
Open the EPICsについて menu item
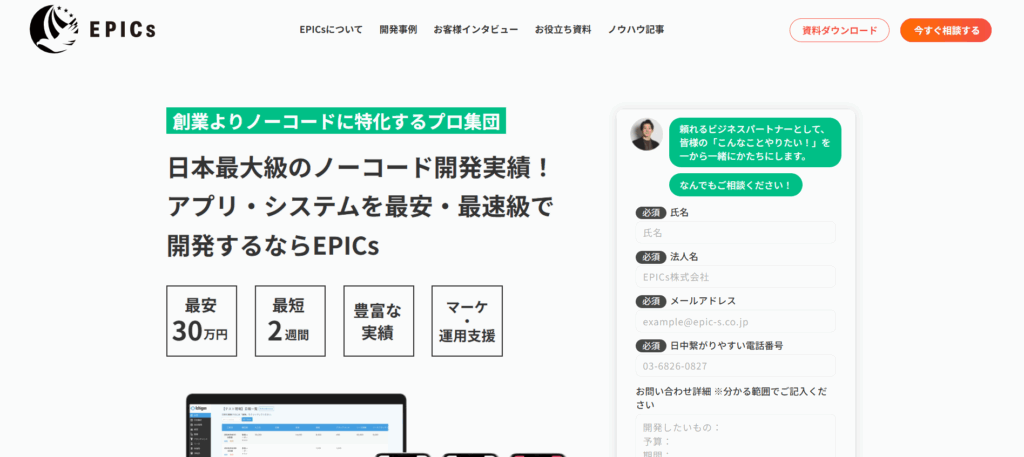[x=331, y=29]
